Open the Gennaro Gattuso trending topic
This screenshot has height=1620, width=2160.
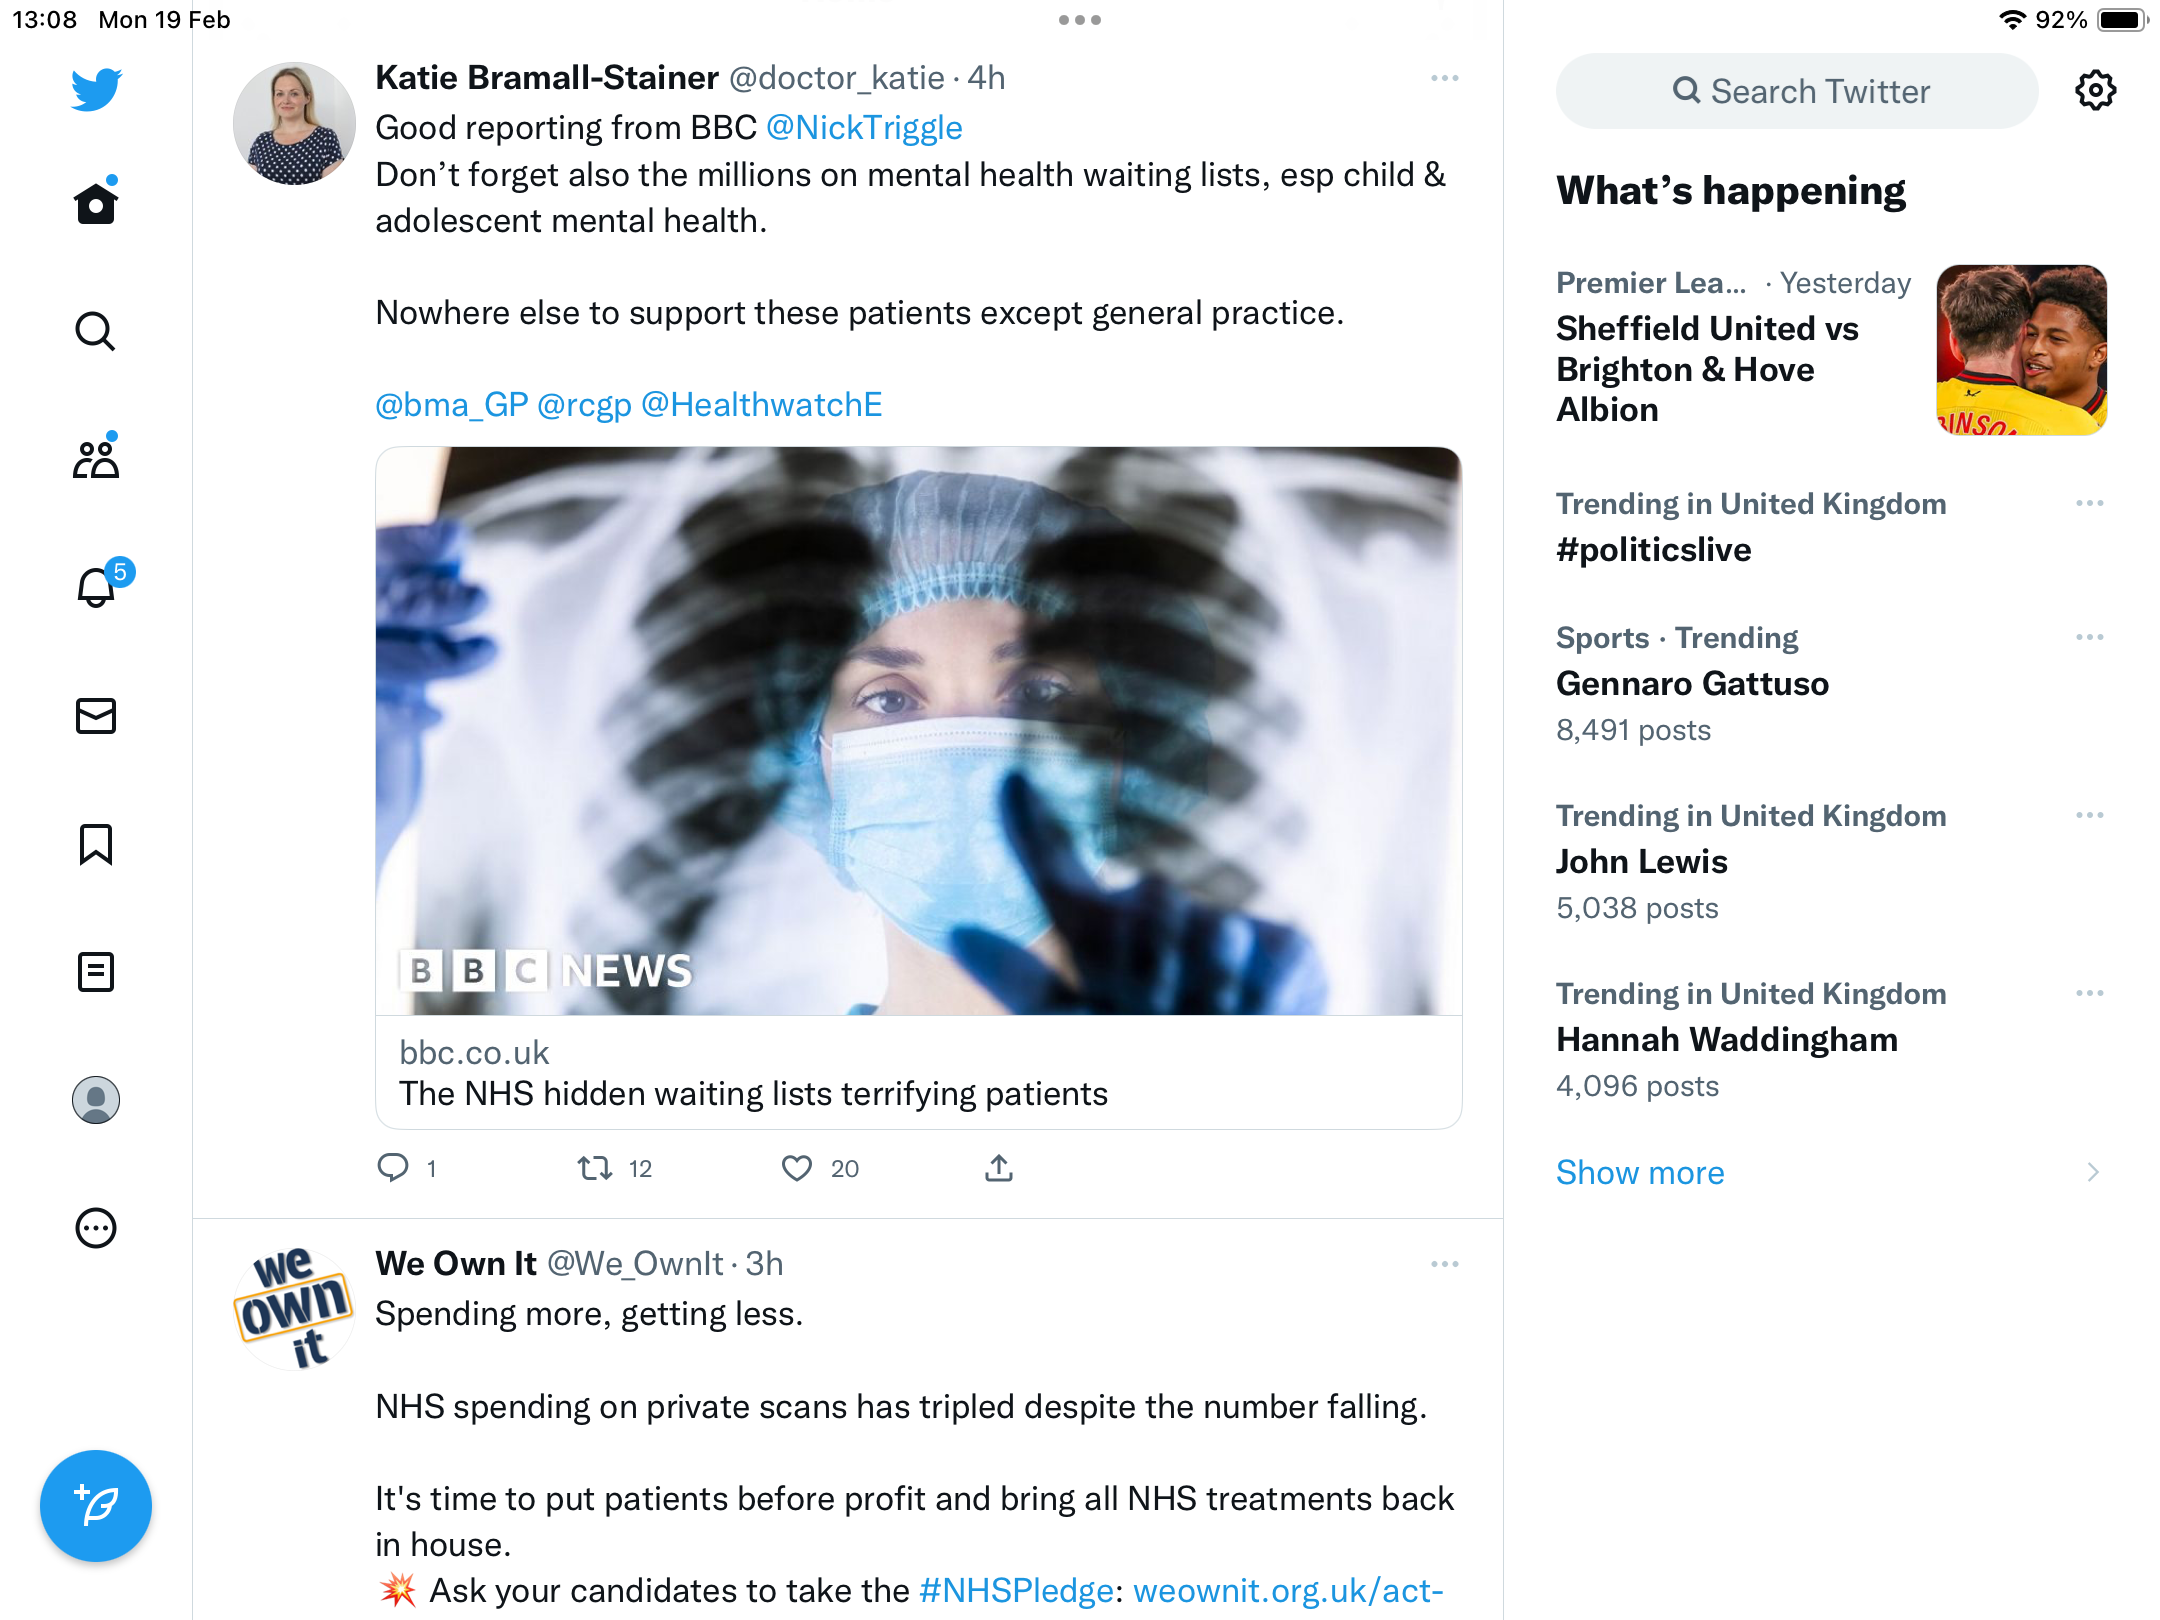pyautogui.click(x=1692, y=684)
